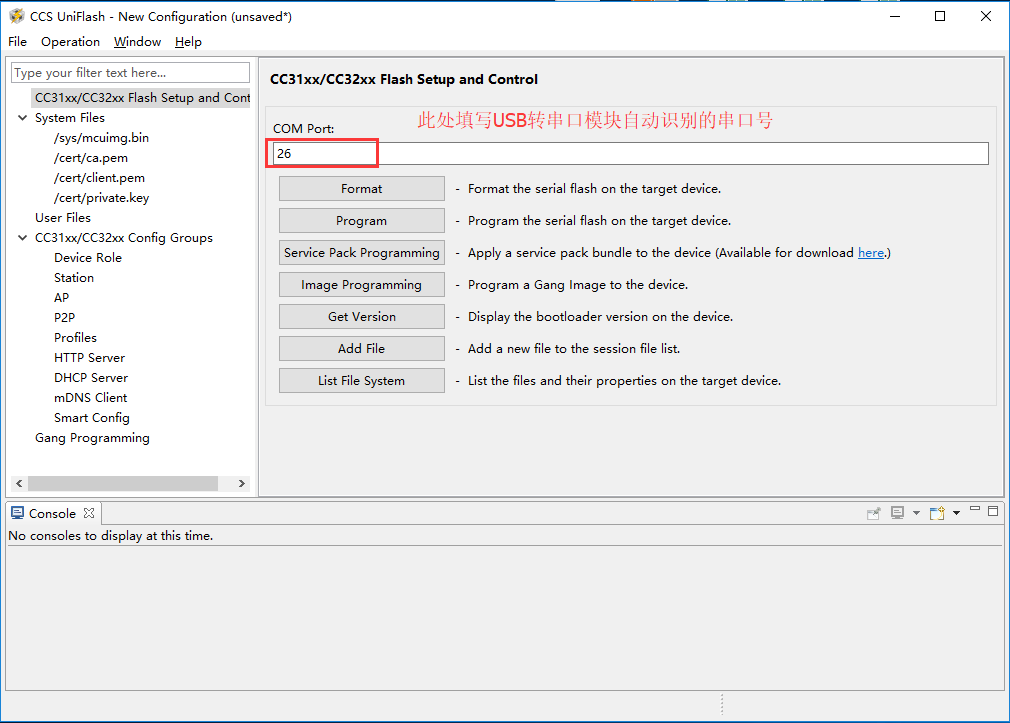
Task: Select P2P config group
Action: tap(64, 318)
